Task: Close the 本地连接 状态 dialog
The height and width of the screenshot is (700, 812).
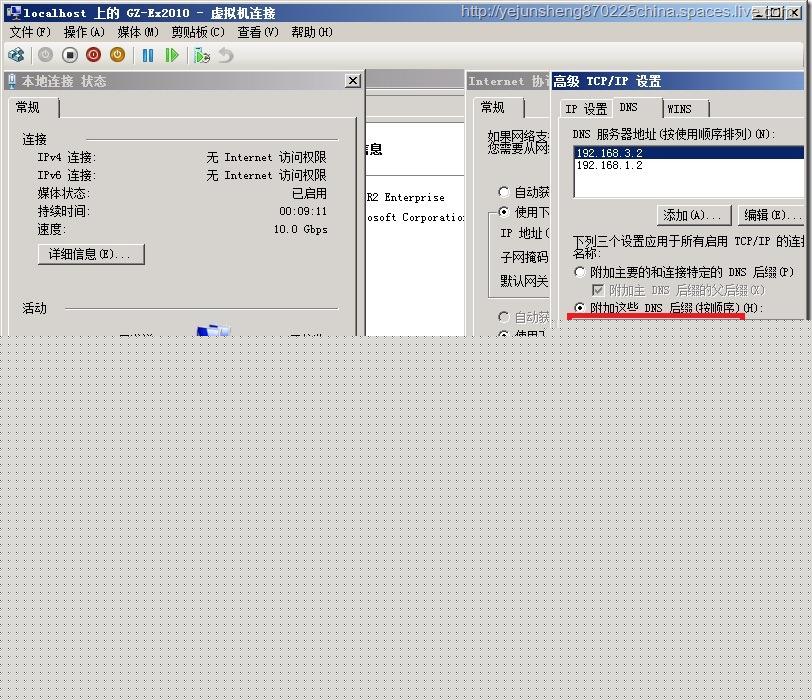Action: (353, 81)
